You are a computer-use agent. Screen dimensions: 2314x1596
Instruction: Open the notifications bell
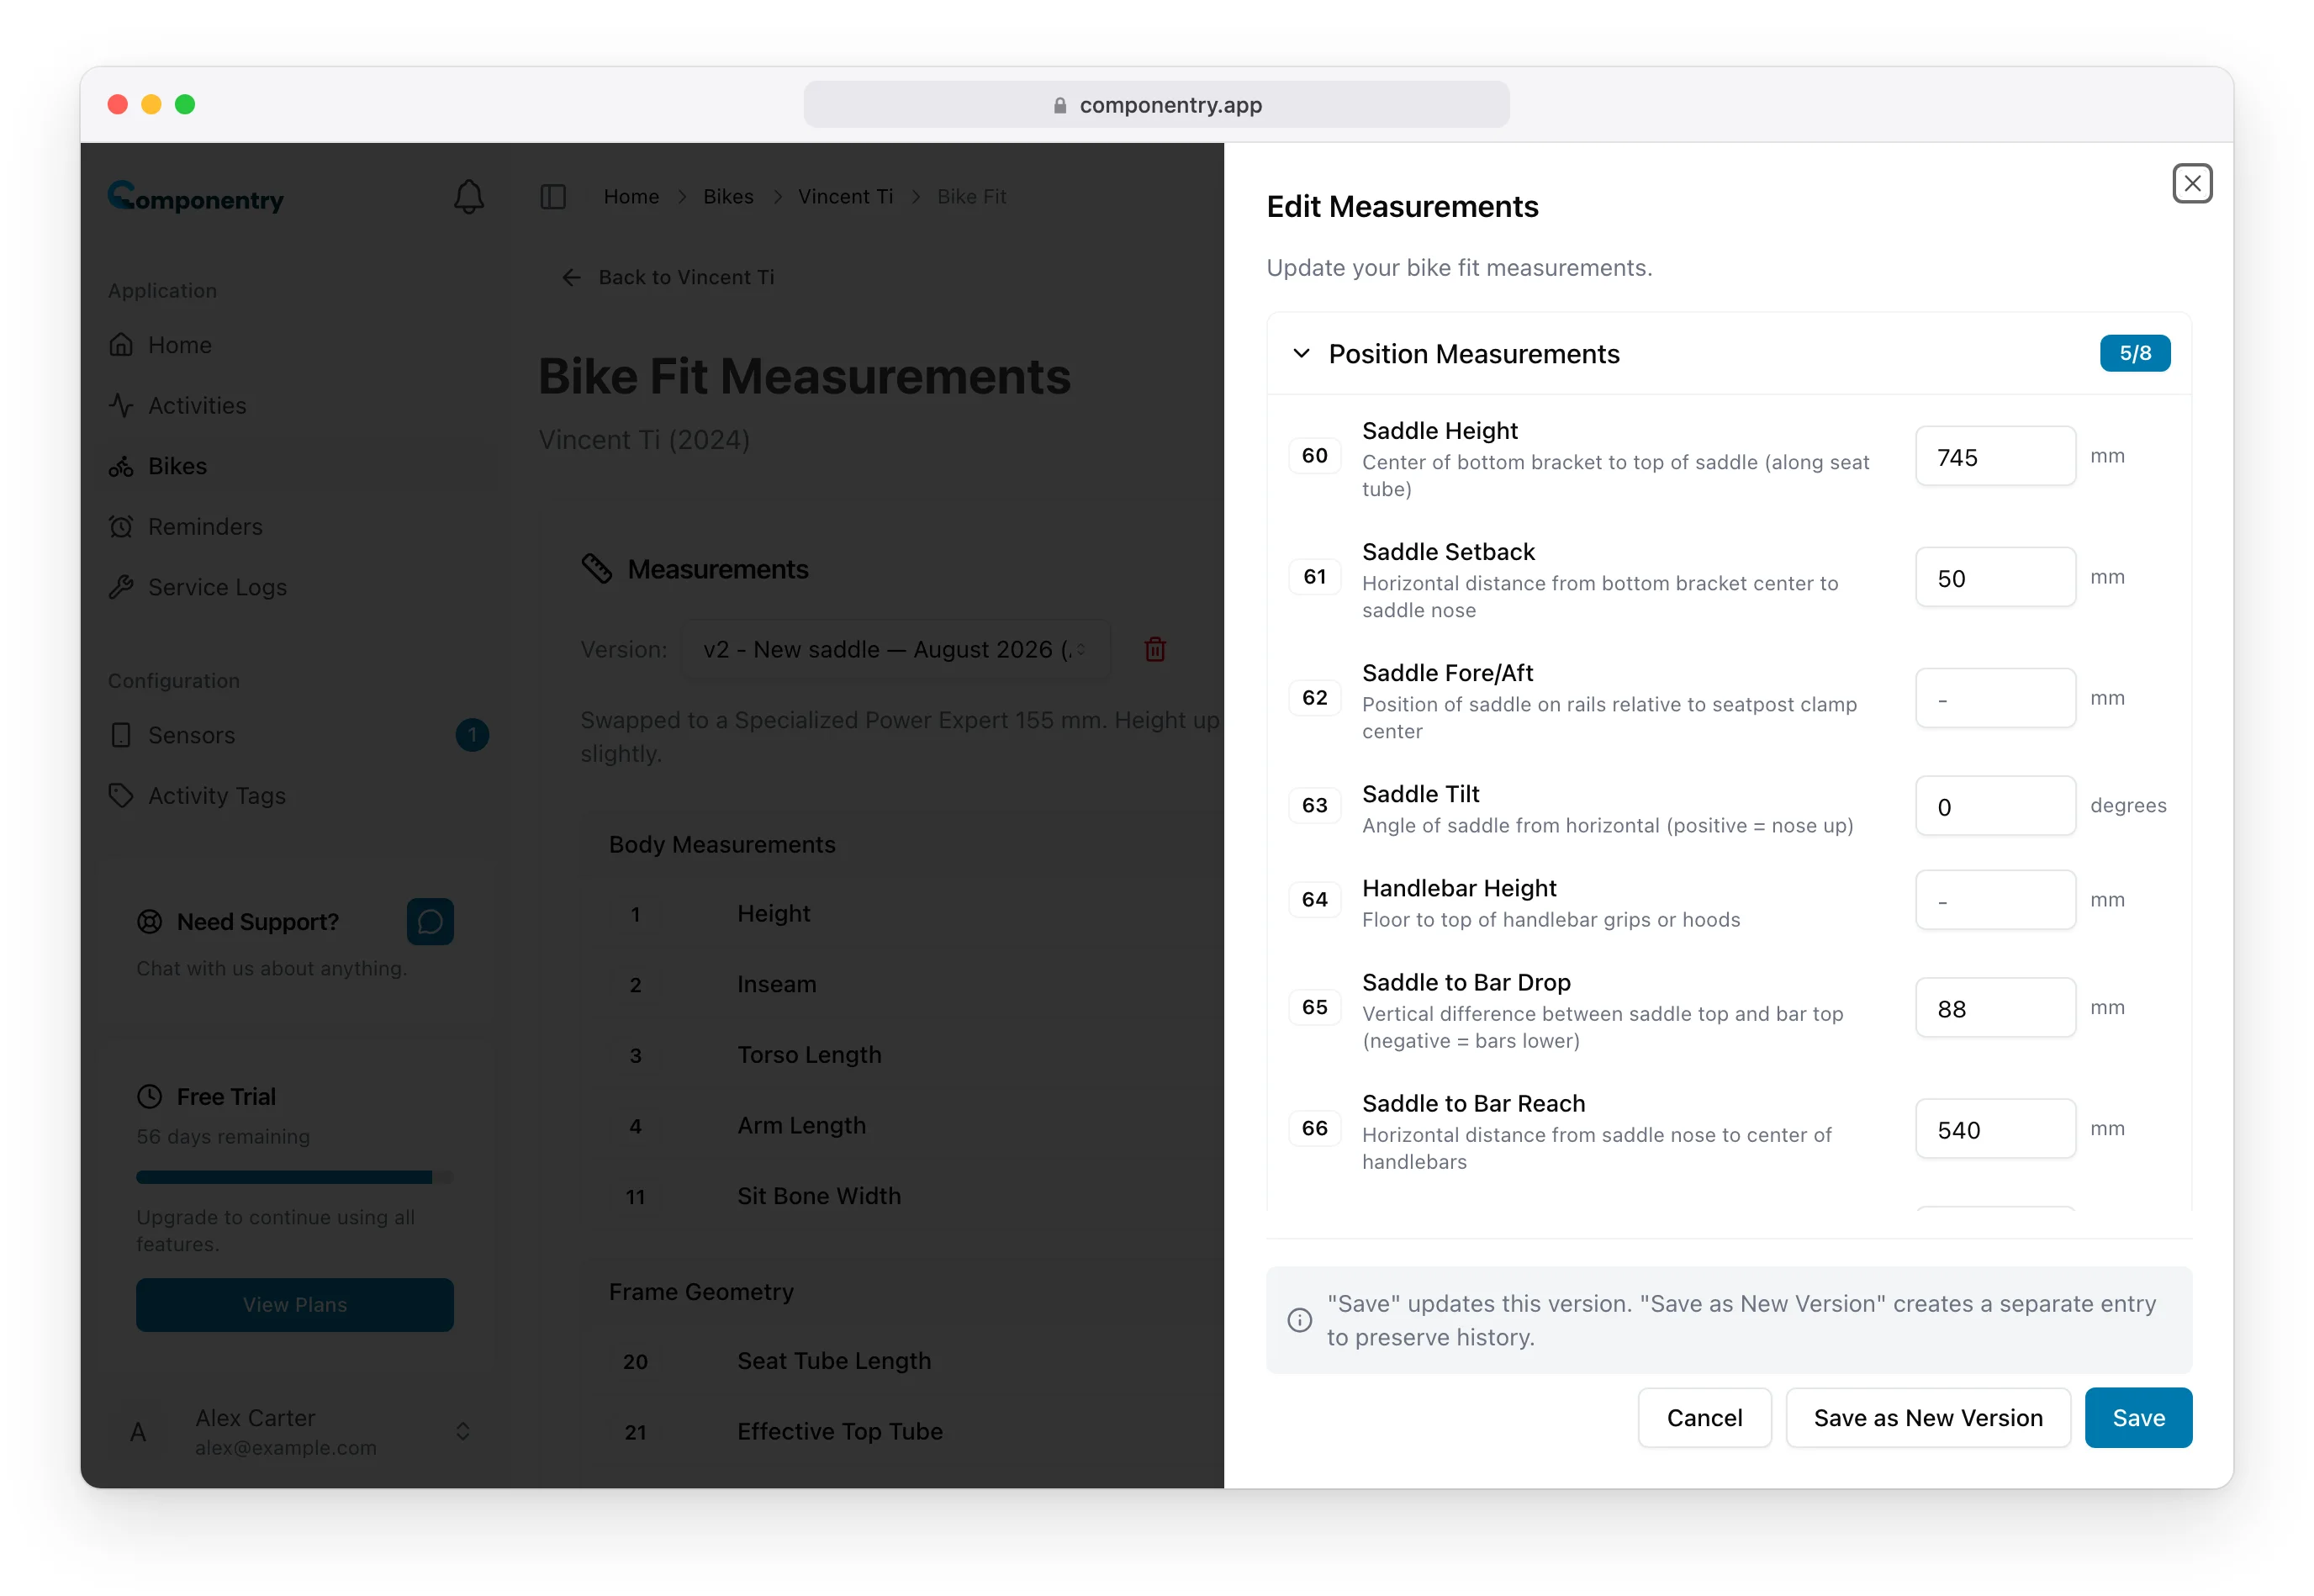coord(469,196)
